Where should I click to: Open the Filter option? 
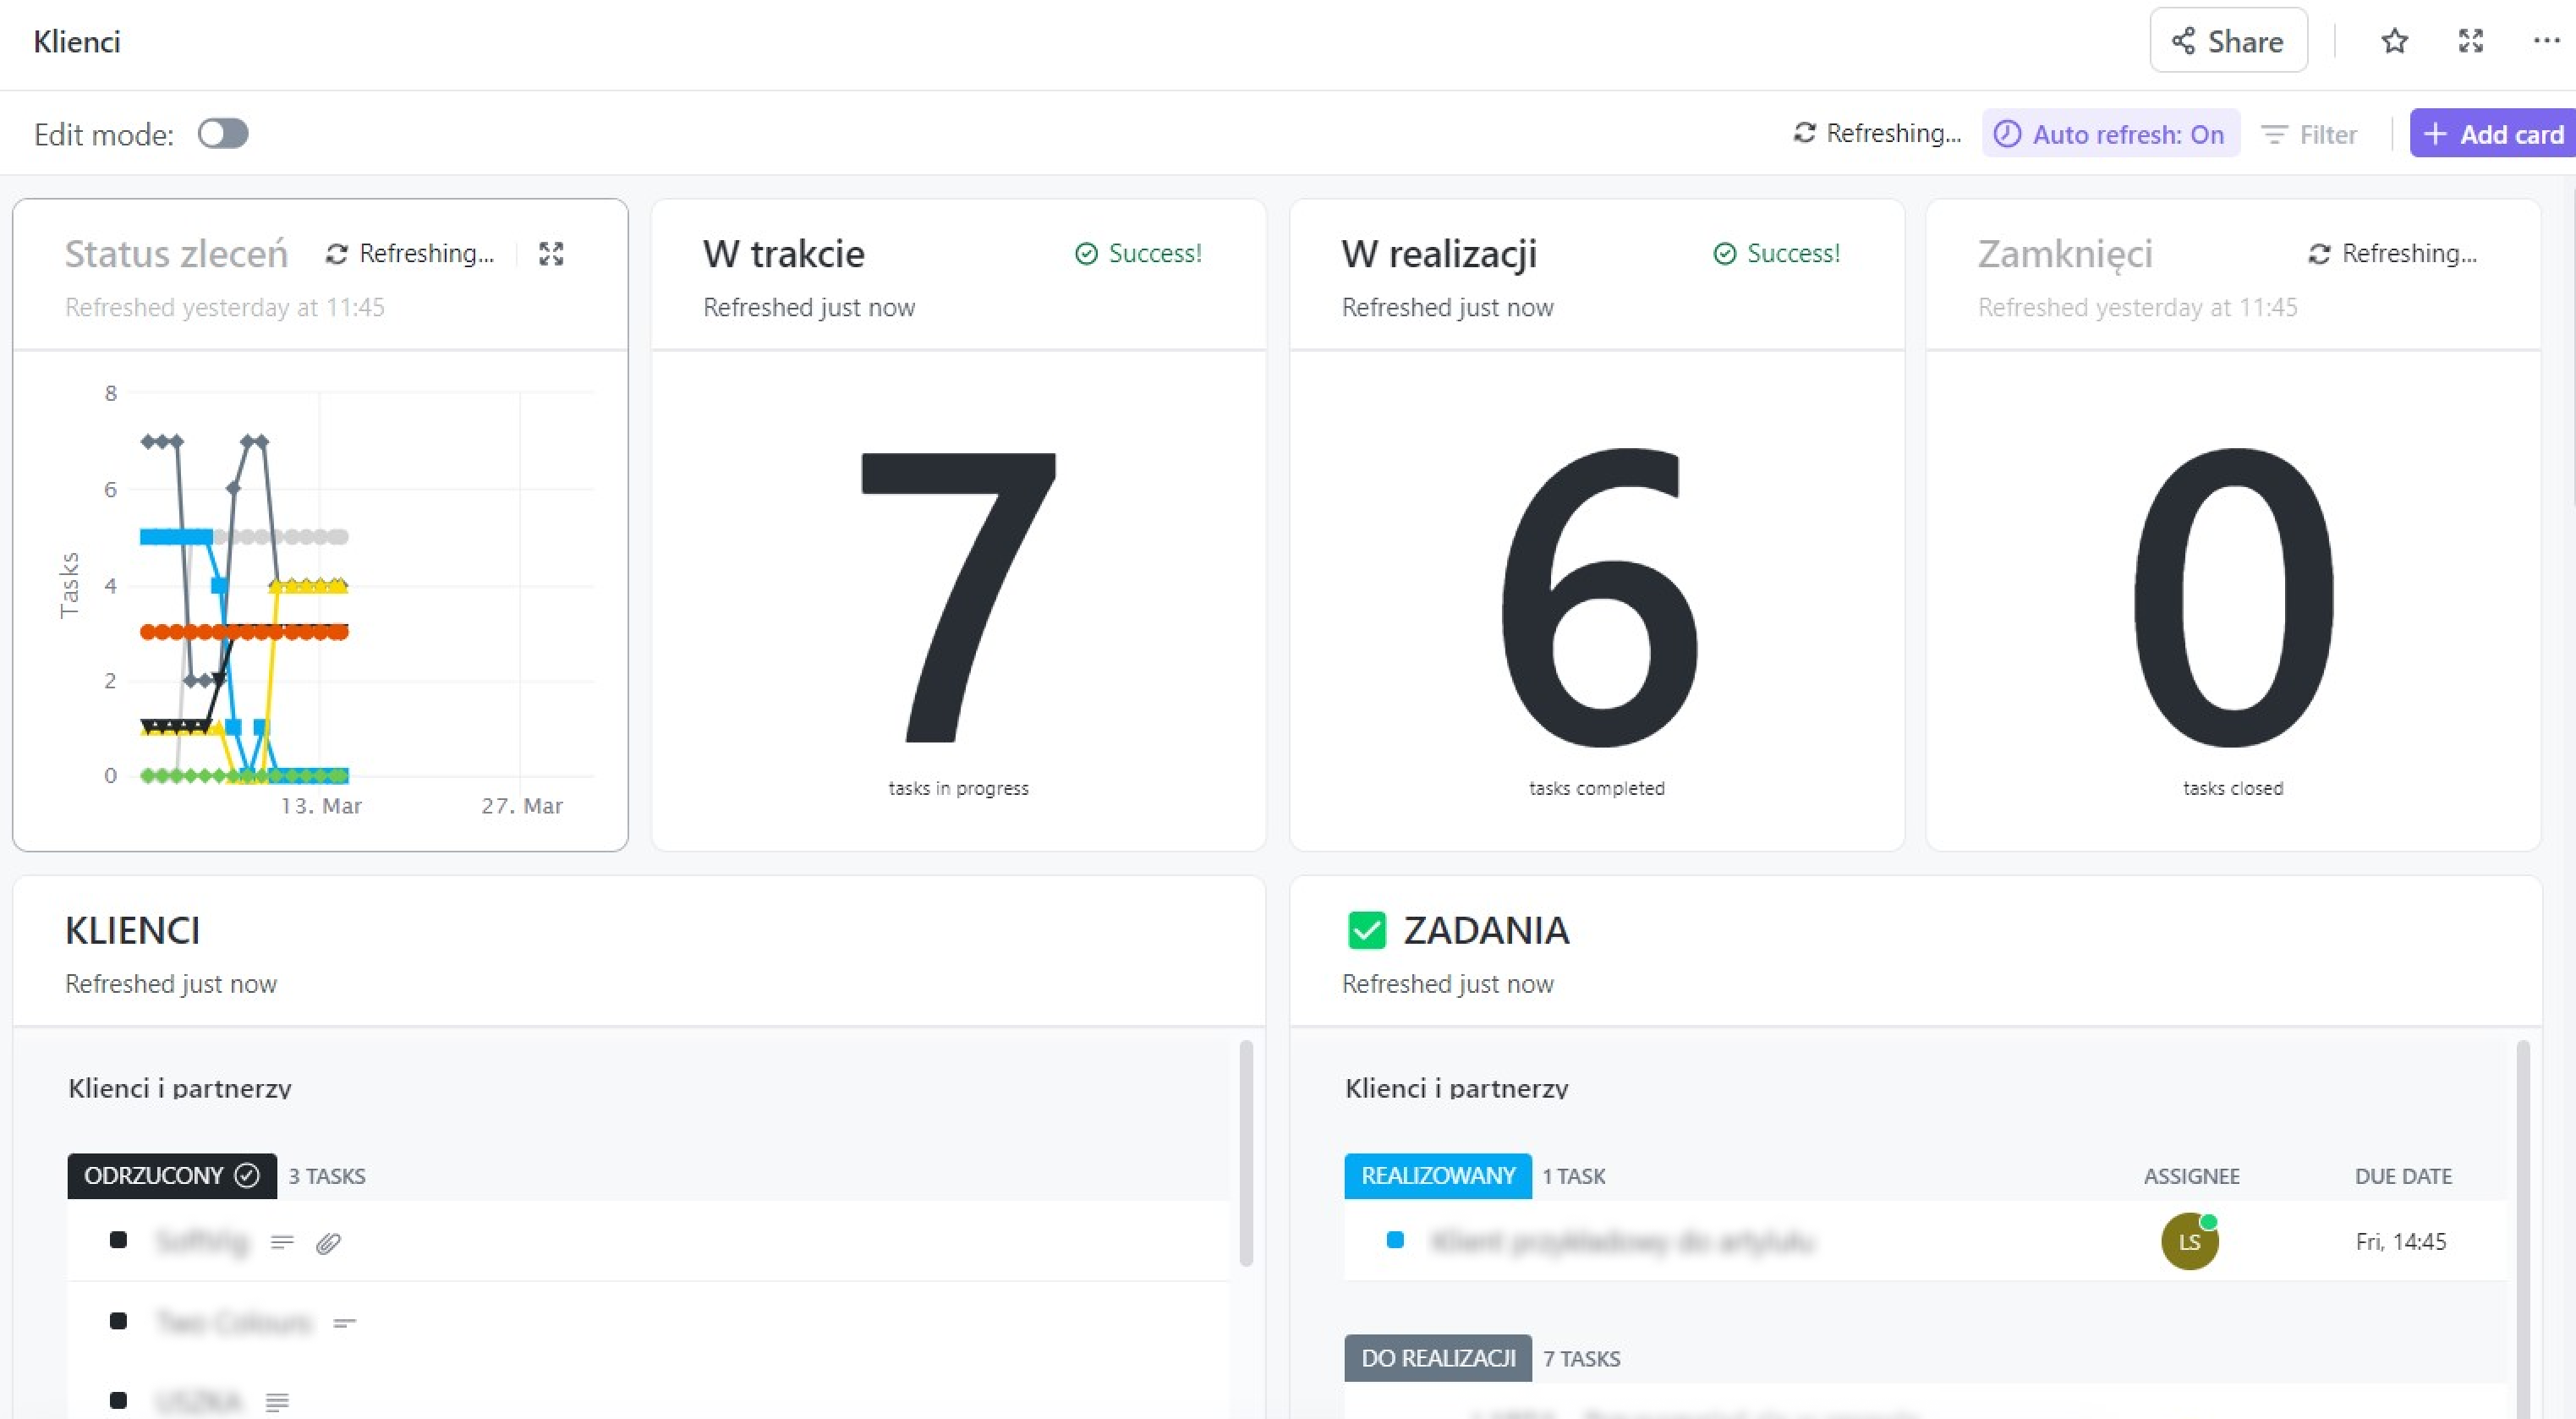[2309, 134]
